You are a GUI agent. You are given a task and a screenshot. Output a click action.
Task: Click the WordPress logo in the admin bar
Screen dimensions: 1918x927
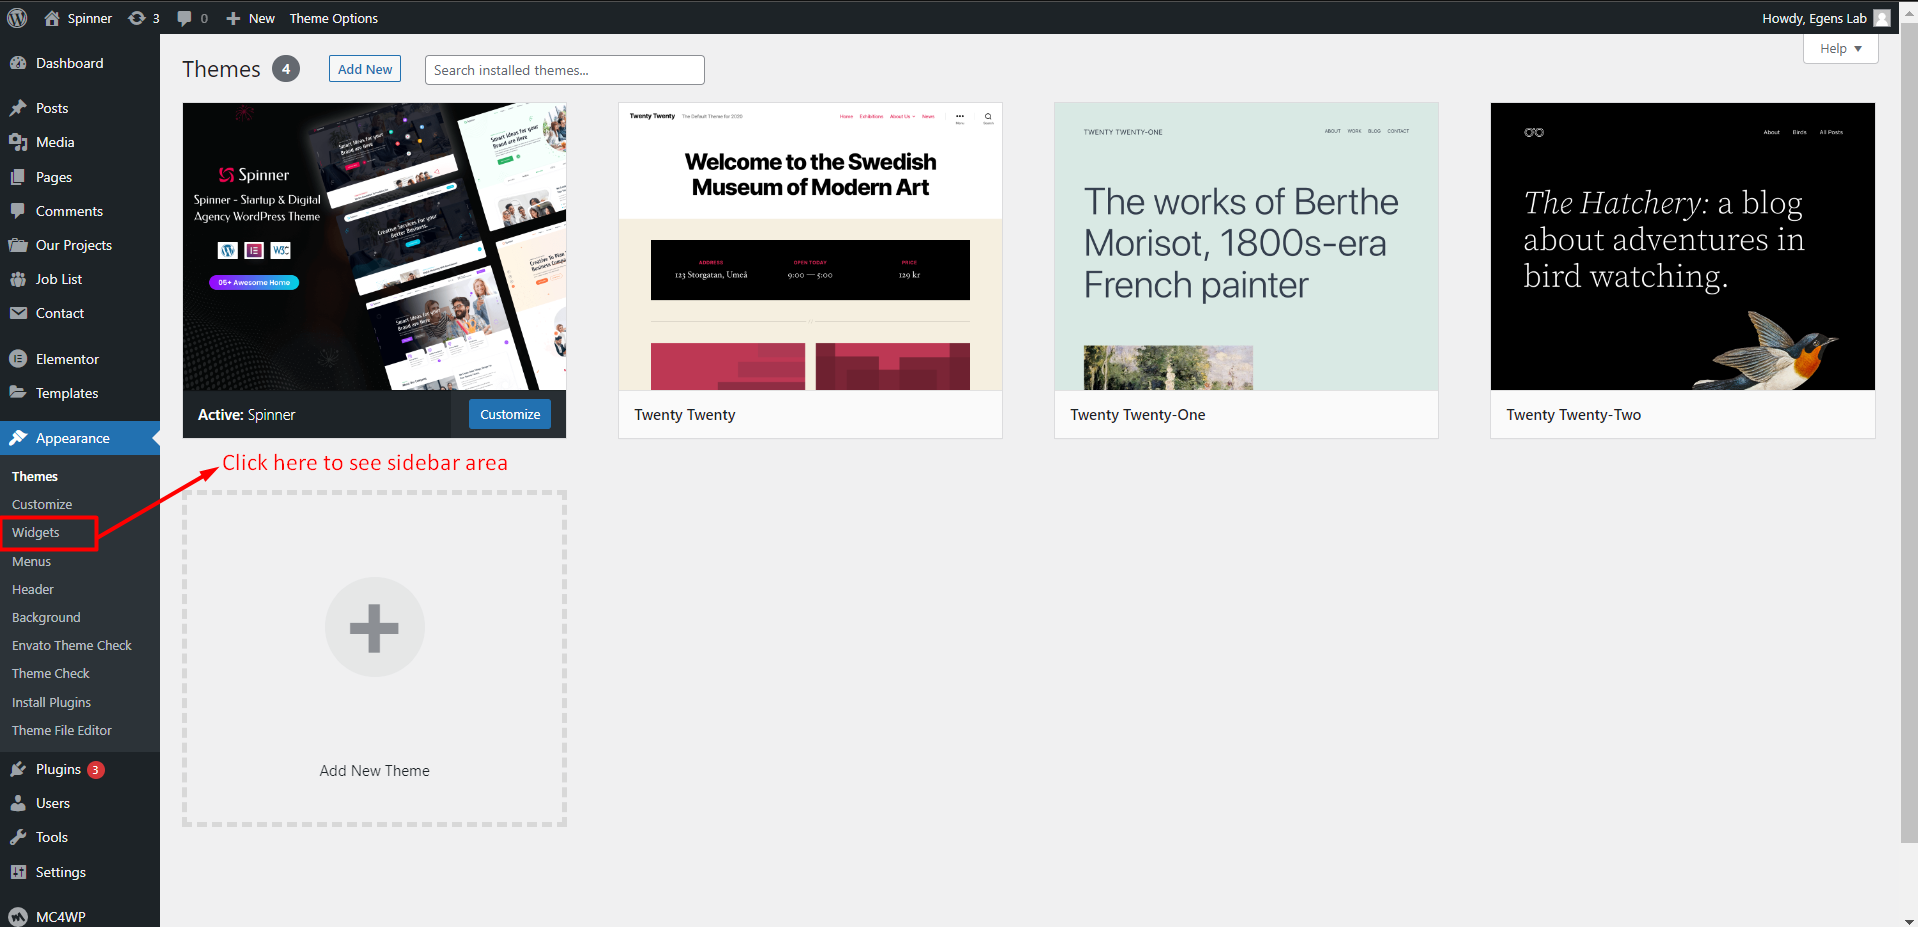17,18
